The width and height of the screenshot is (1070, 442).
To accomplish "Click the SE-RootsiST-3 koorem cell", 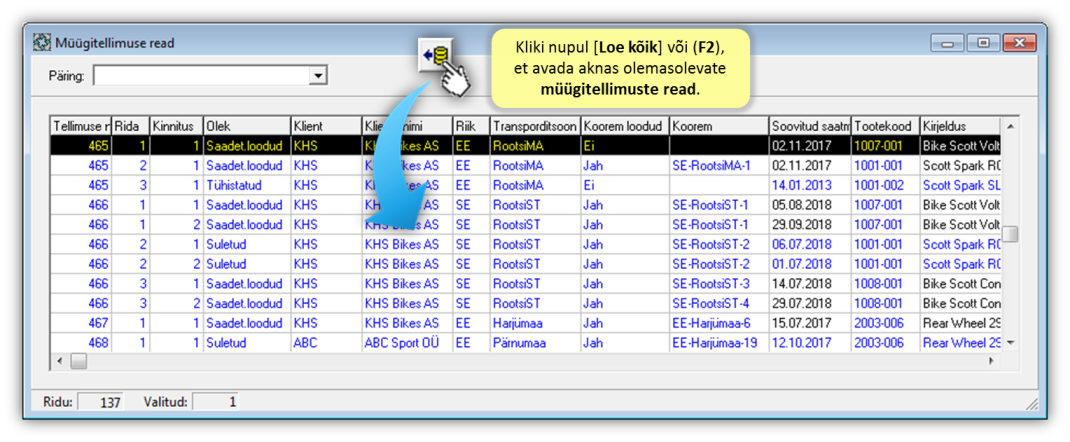I will [x=717, y=284].
